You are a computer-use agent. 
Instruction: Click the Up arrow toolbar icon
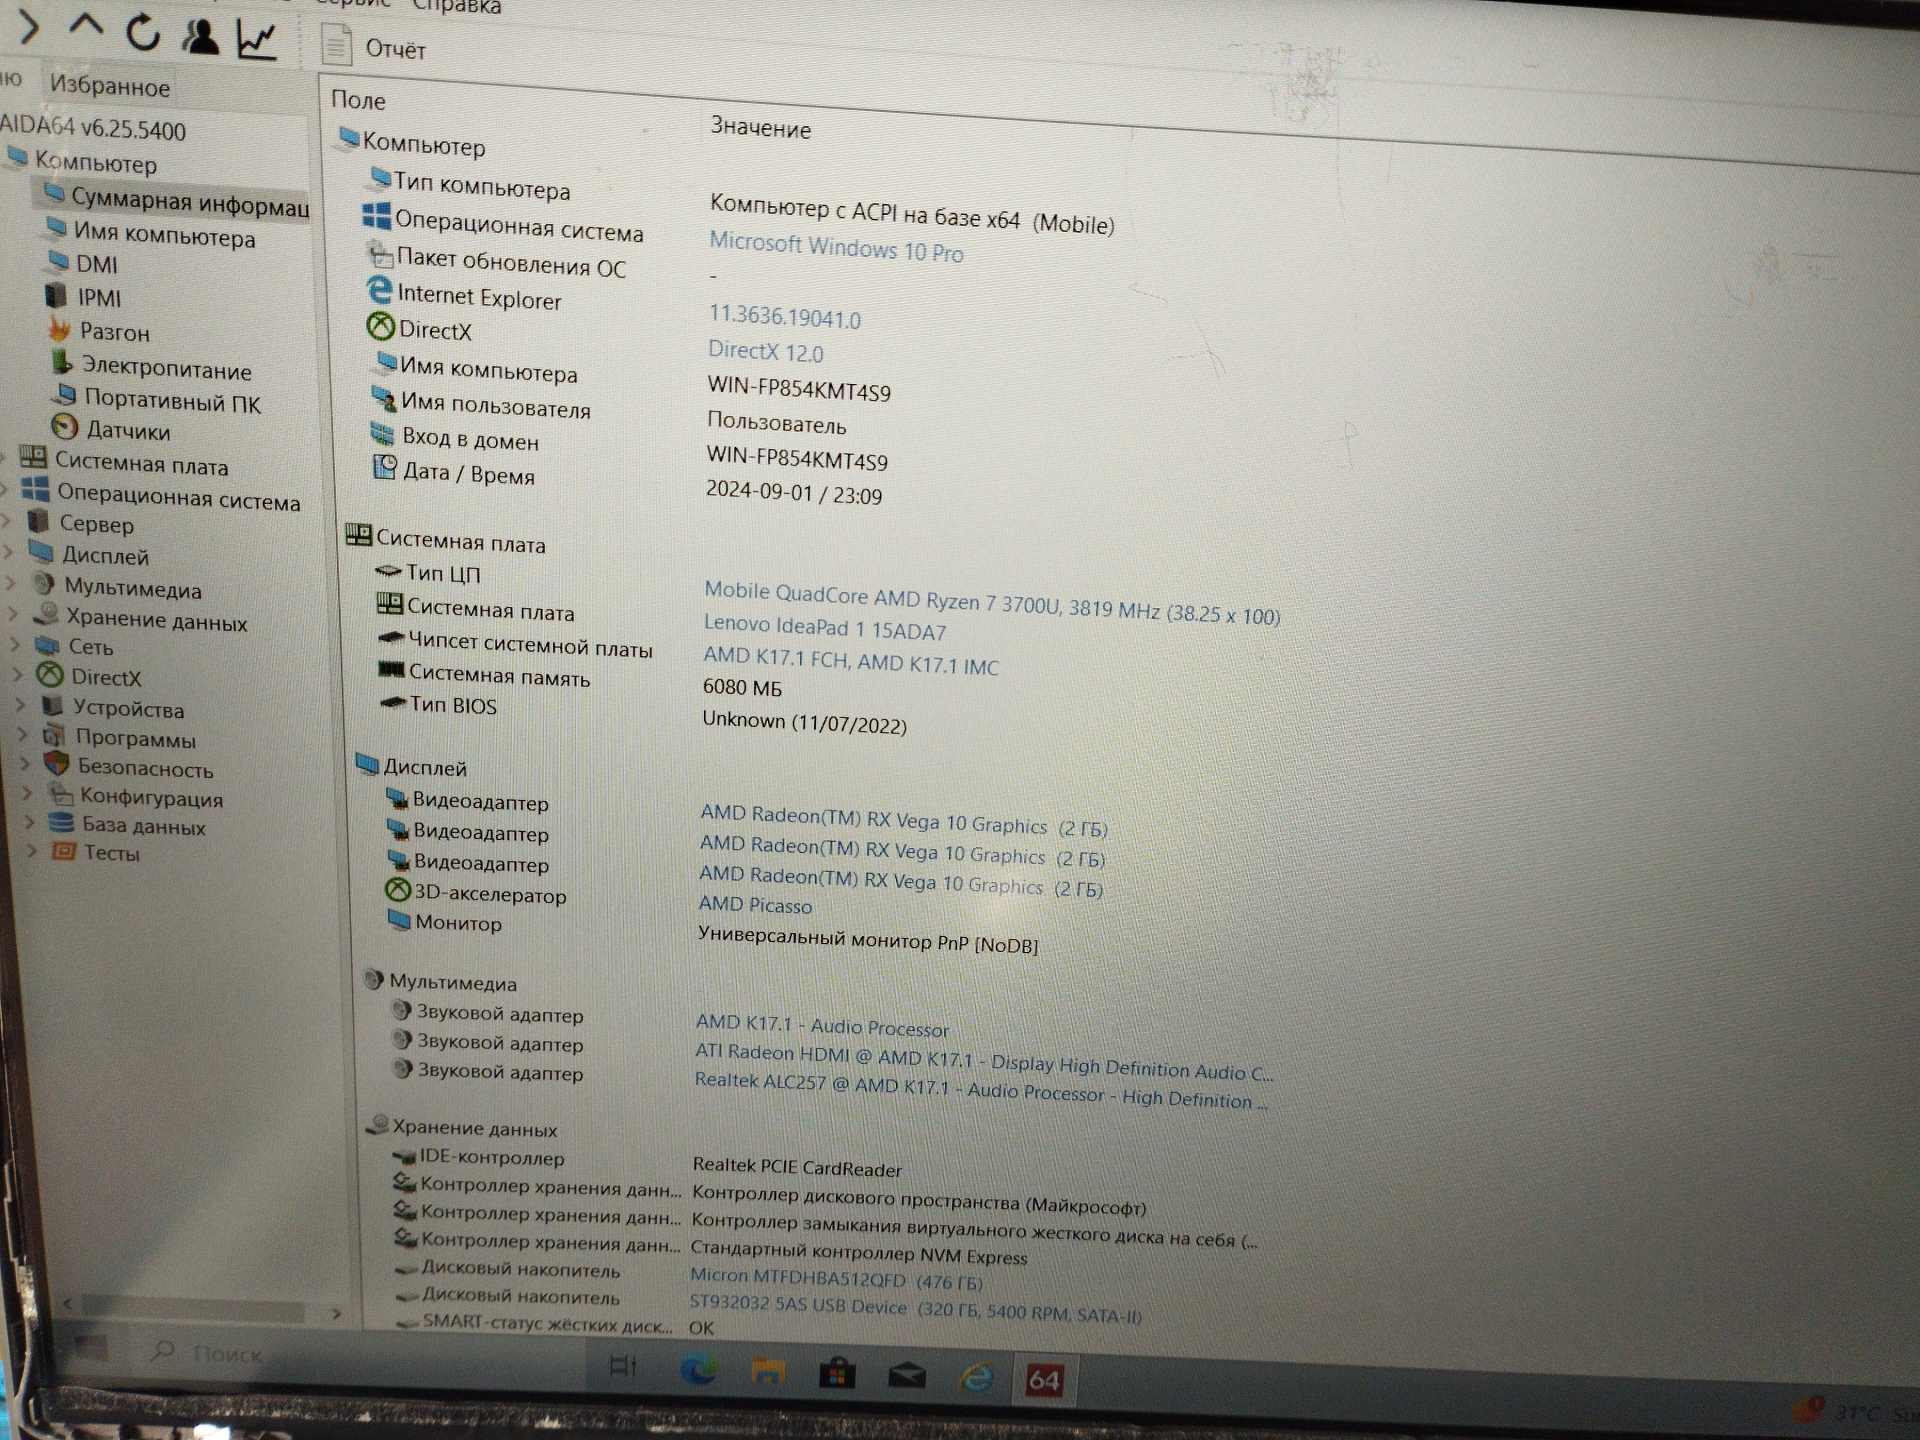click(86, 27)
